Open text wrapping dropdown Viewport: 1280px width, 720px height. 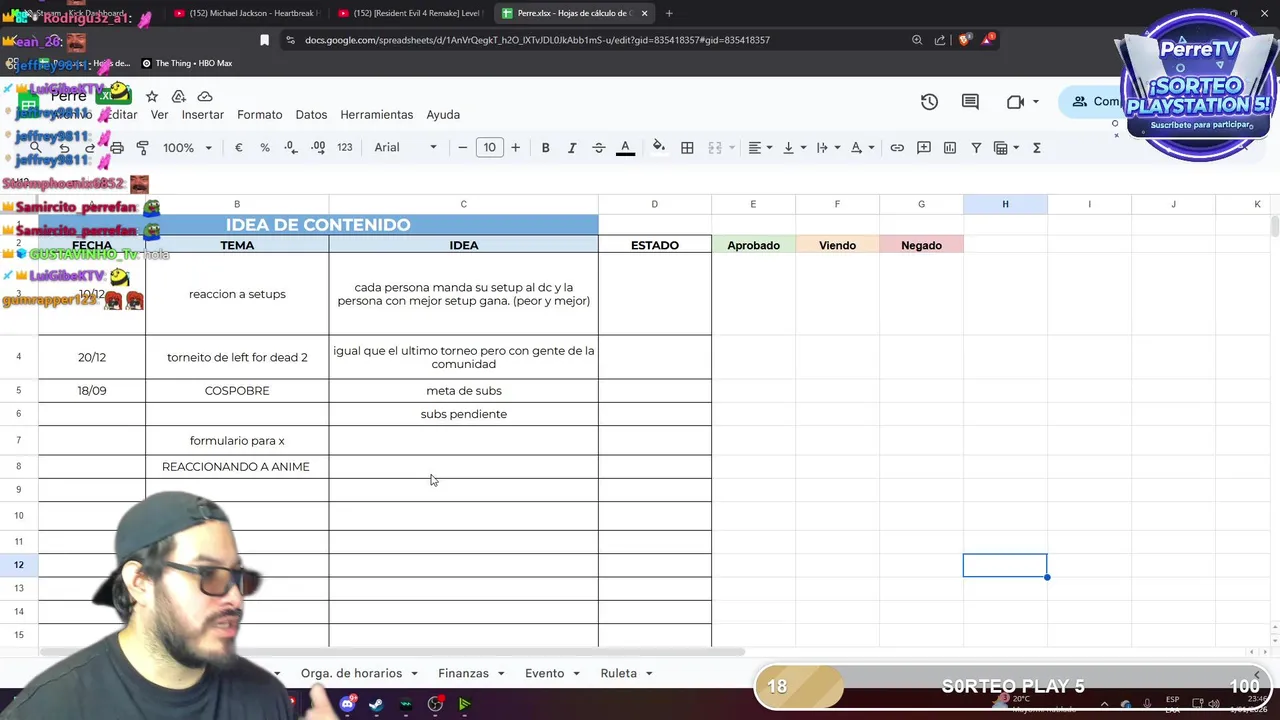coord(828,147)
